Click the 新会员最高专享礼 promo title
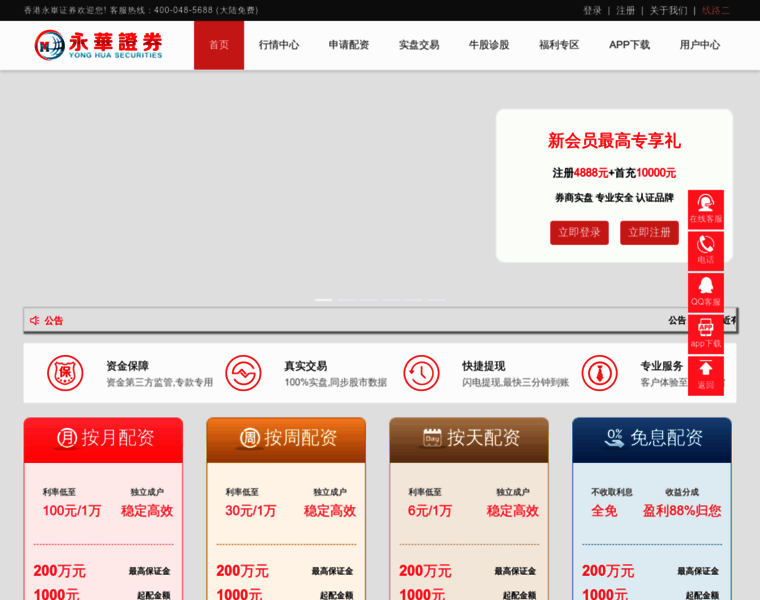The width and height of the screenshot is (760, 600). coord(614,141)
